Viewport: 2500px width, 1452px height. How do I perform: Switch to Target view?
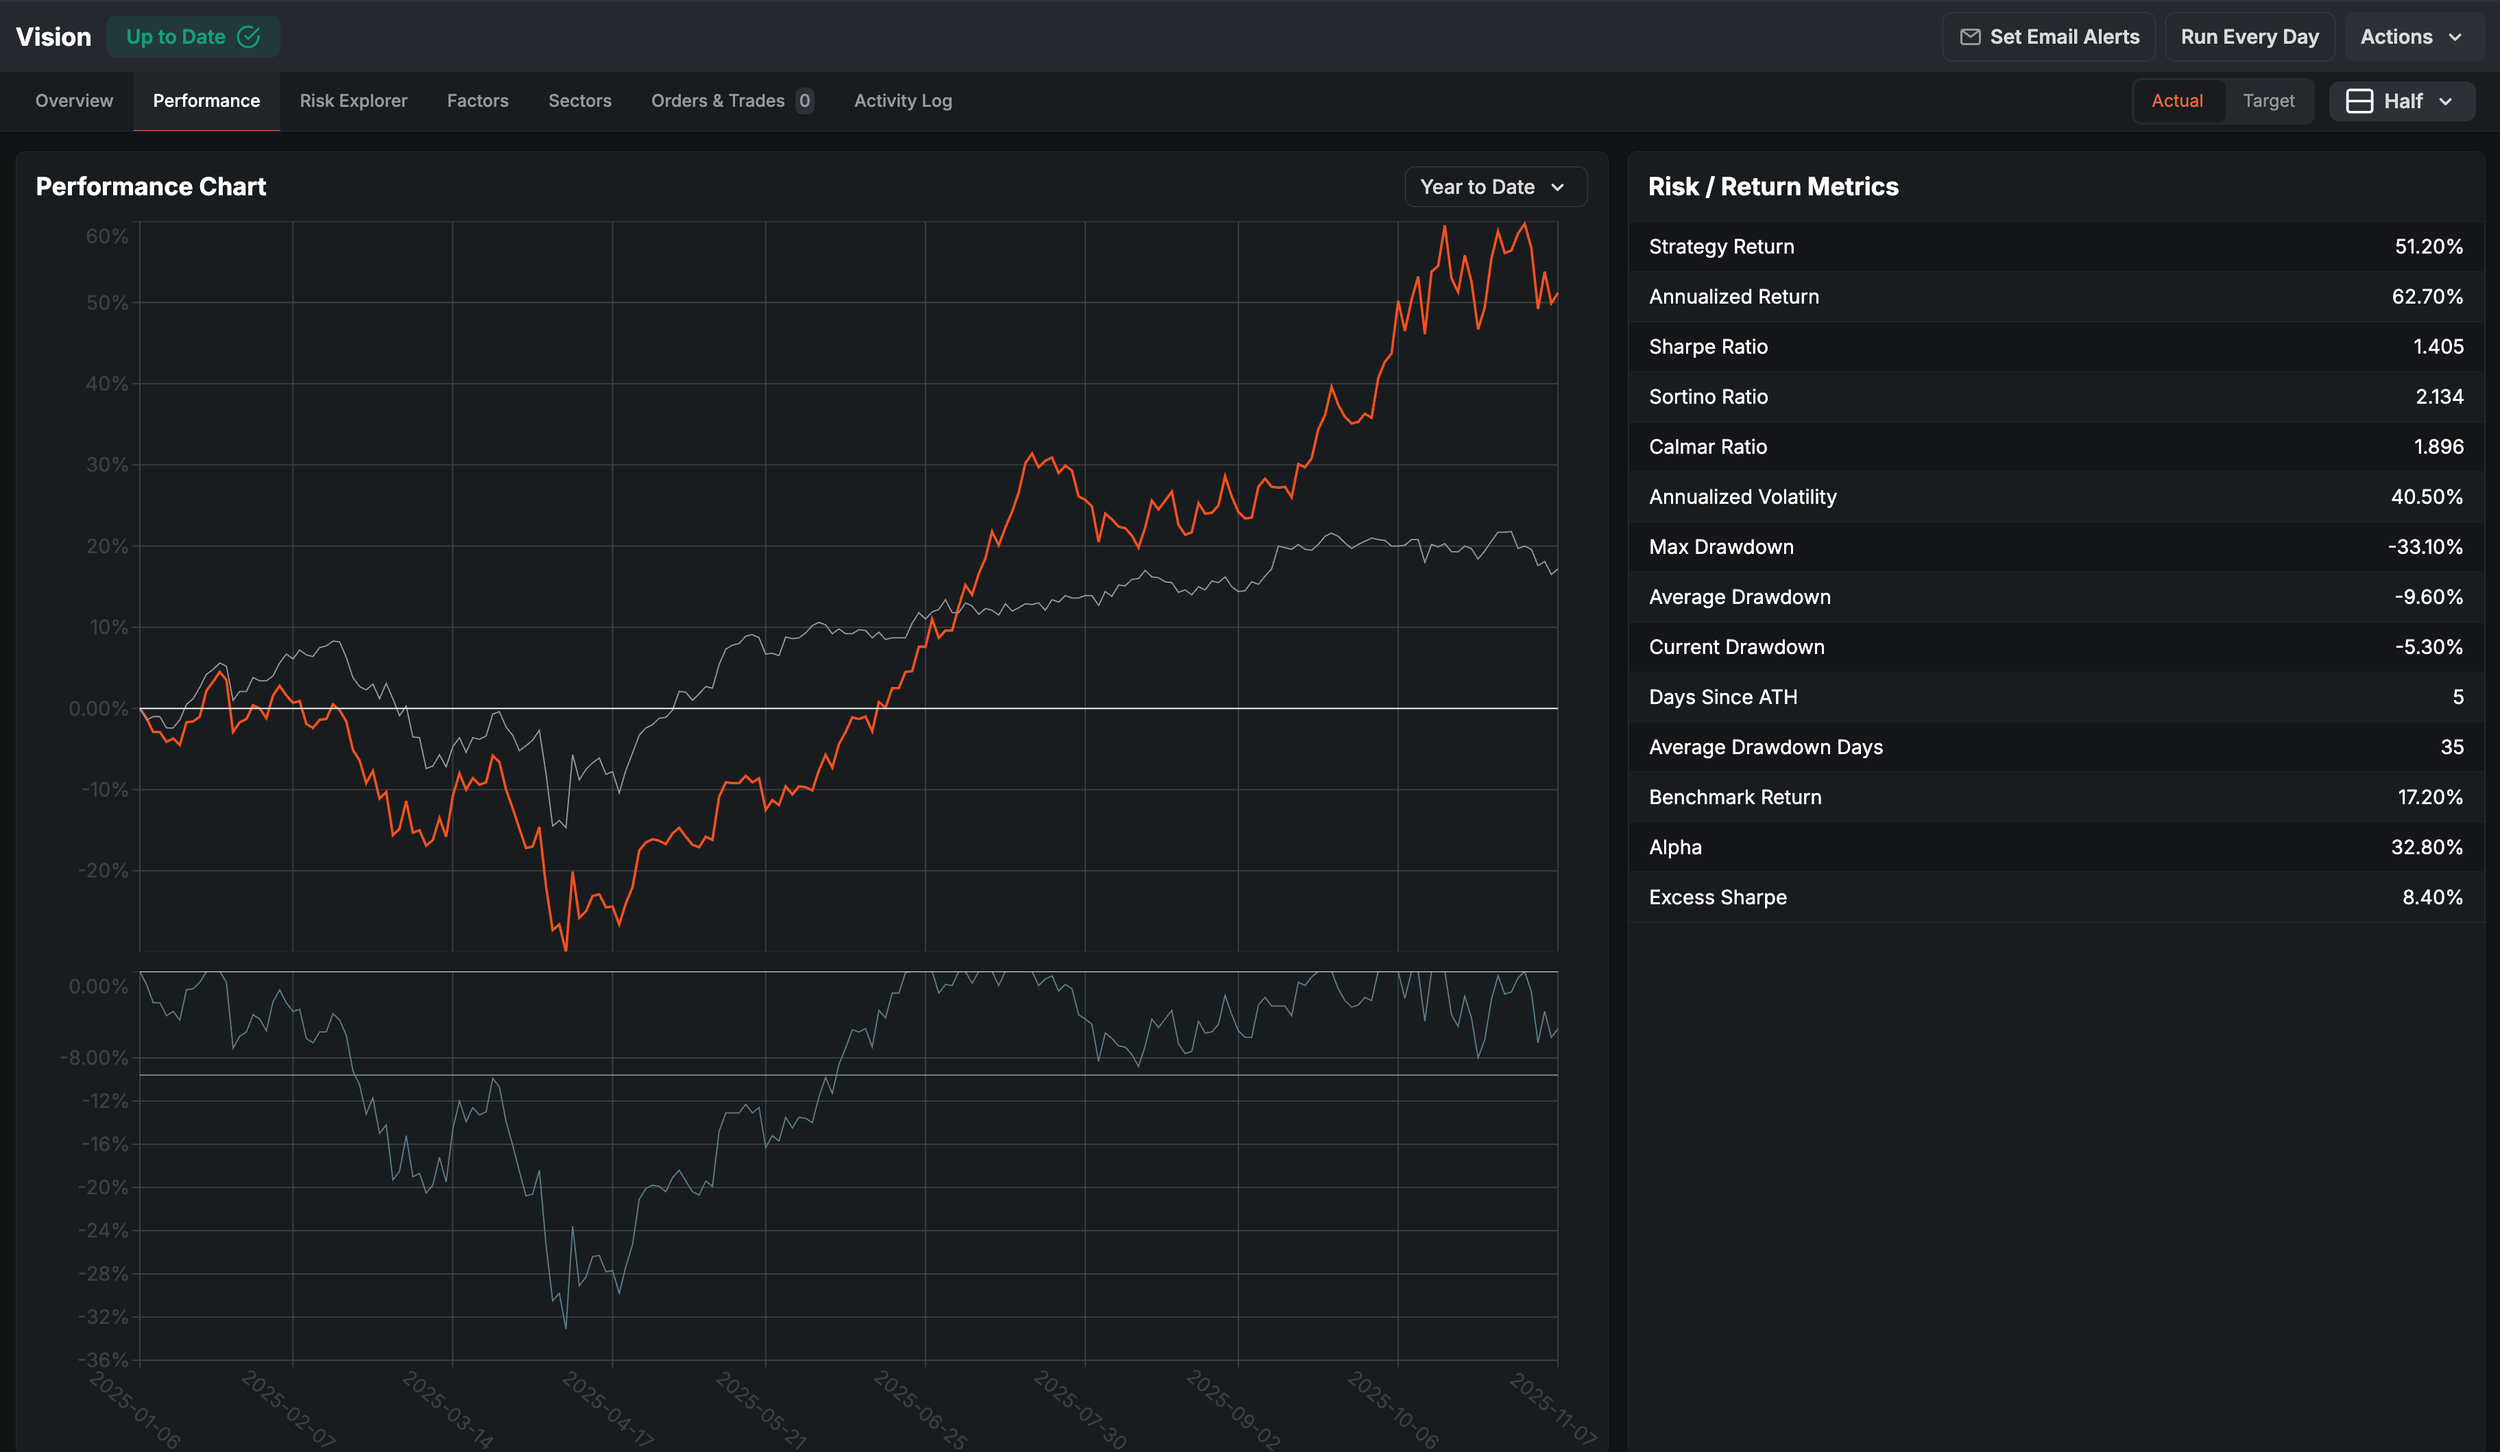tap(2268, 101)
